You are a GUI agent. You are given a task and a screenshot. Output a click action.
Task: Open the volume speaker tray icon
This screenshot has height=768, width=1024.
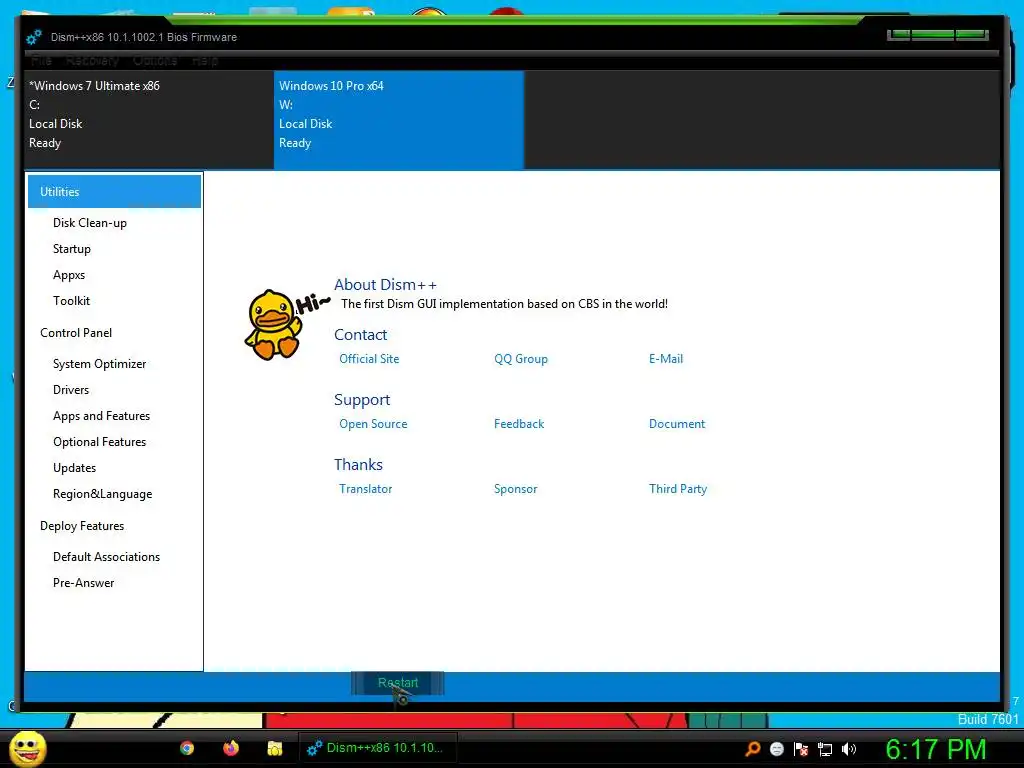coord(849,749)
